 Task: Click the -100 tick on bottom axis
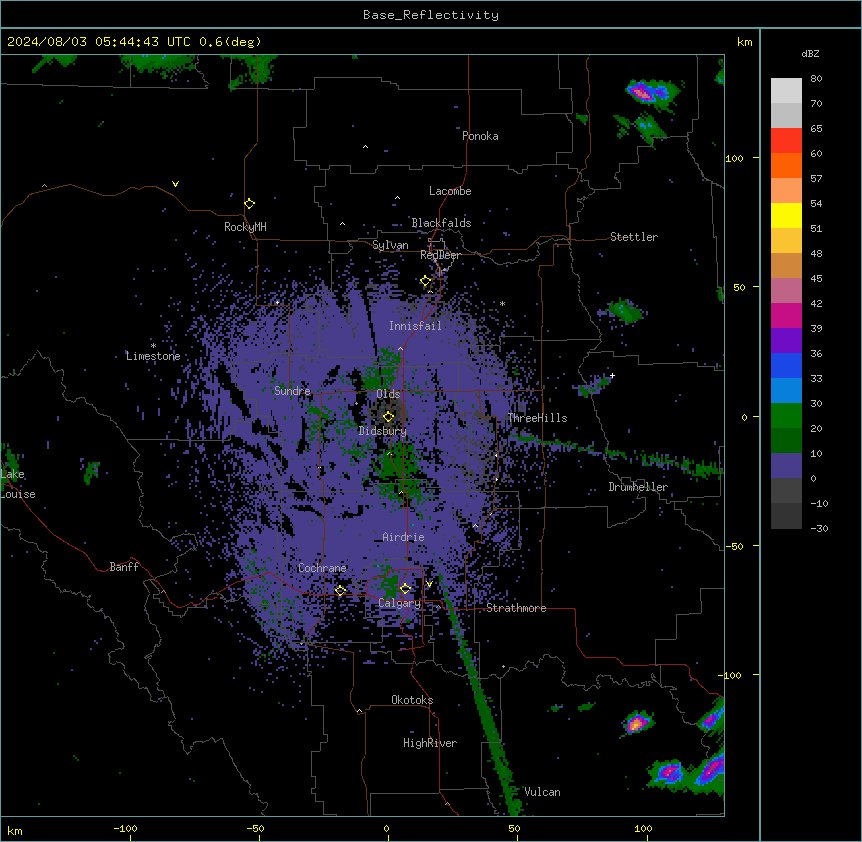(125, 828)
